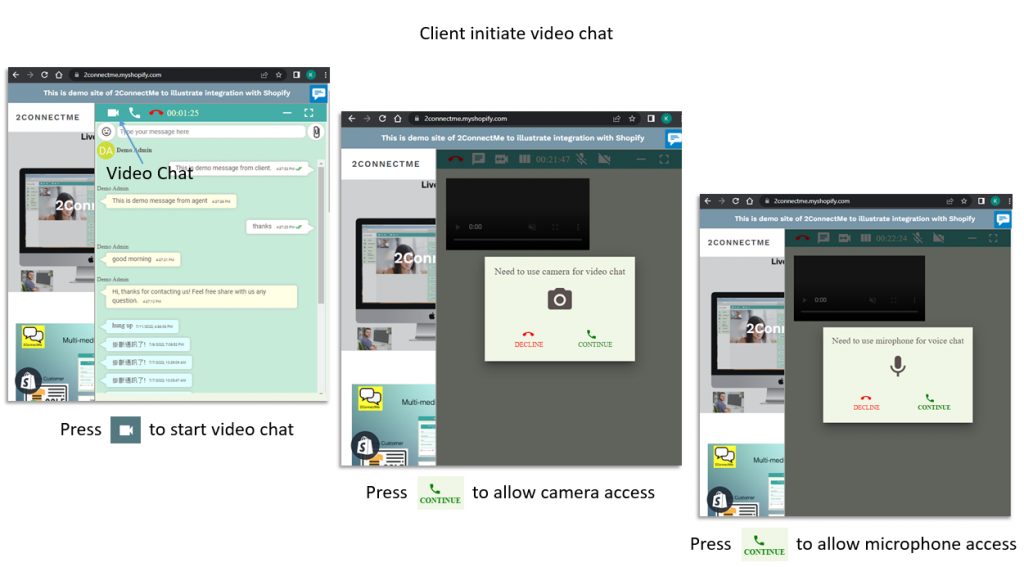Click the Shopify bag icon in the chat window
1024x567 pixels.
pyautogui.click(x=28, y=381)
